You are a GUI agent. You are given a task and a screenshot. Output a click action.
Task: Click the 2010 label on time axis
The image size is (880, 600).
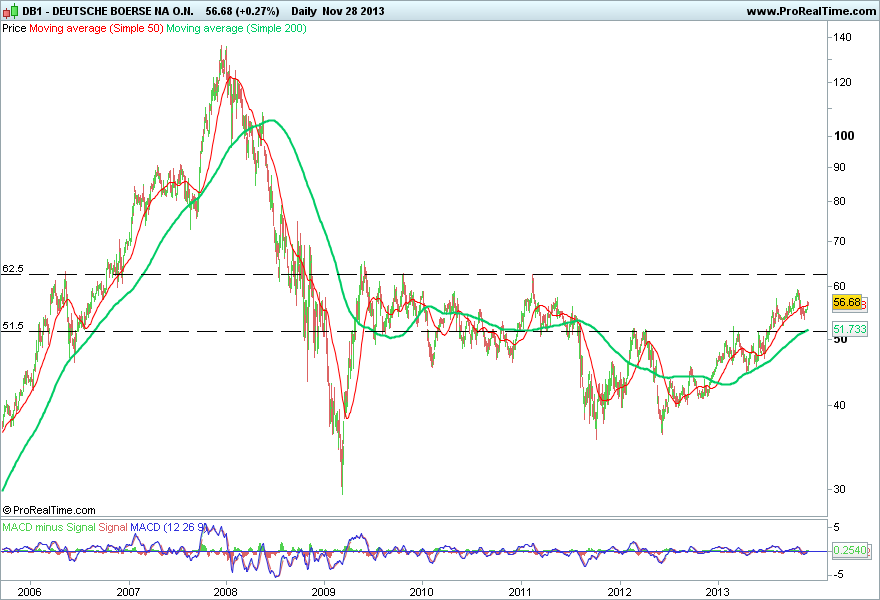tap(421, 592)
